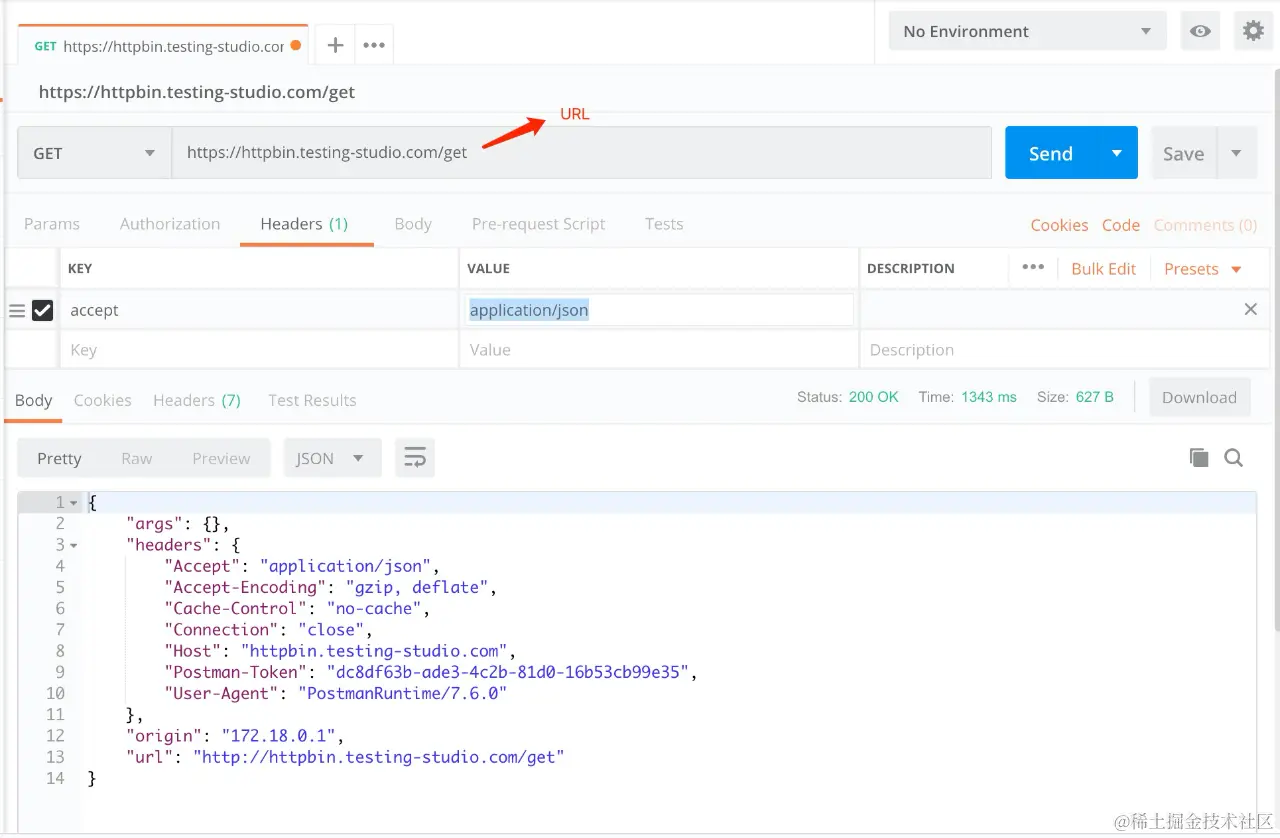Click the empty Description placeholder field
The height and width of the screenshot is (838, 1280).
1064,350
